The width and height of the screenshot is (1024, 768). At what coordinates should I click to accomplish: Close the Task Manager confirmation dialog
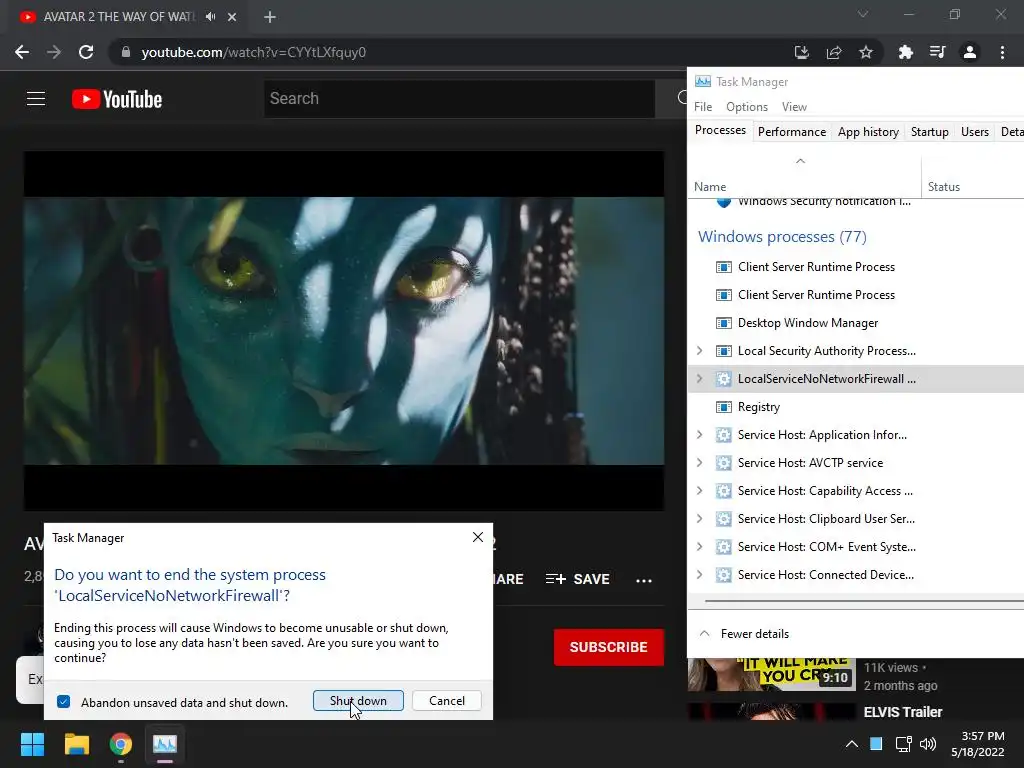[x=478, y=537]
